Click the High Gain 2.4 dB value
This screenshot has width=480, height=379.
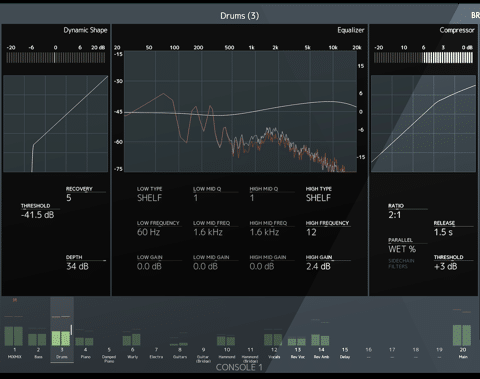[318, 266]
